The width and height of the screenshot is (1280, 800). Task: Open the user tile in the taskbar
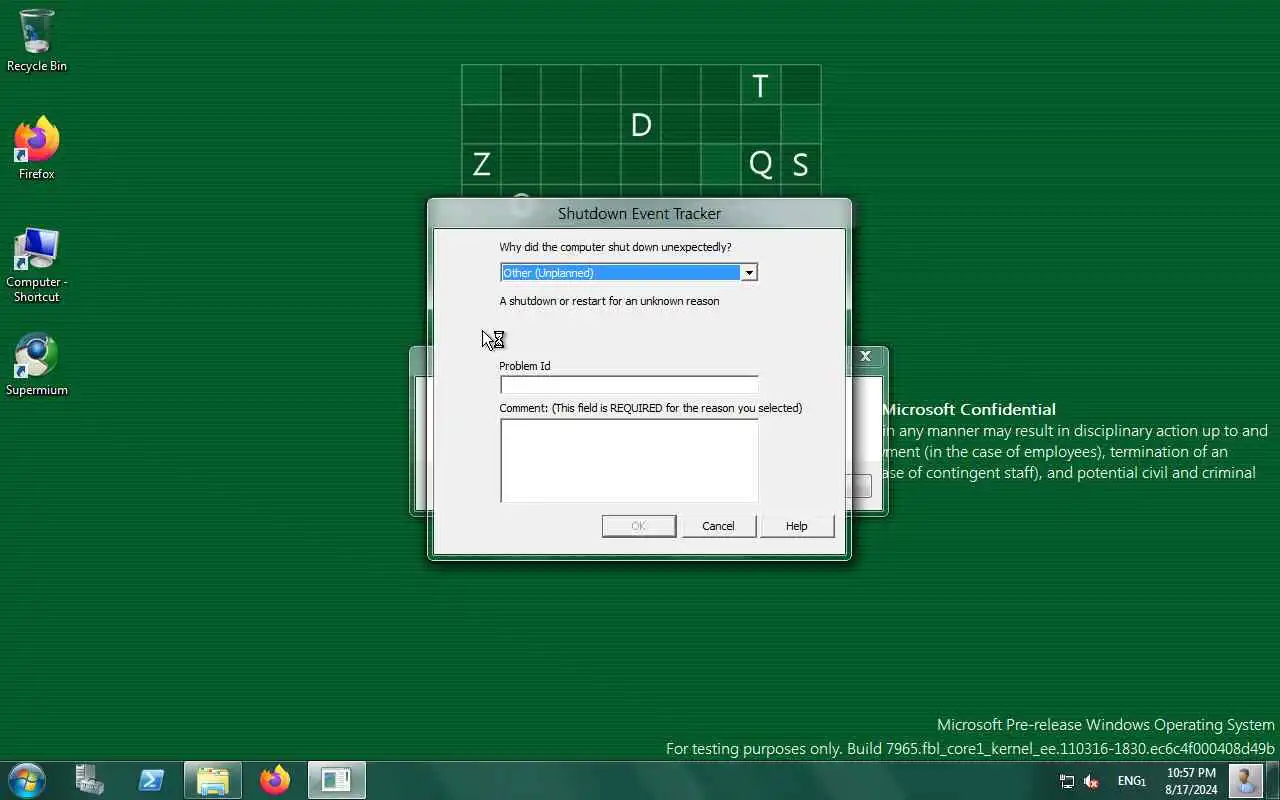click(x=1245, y=780)
